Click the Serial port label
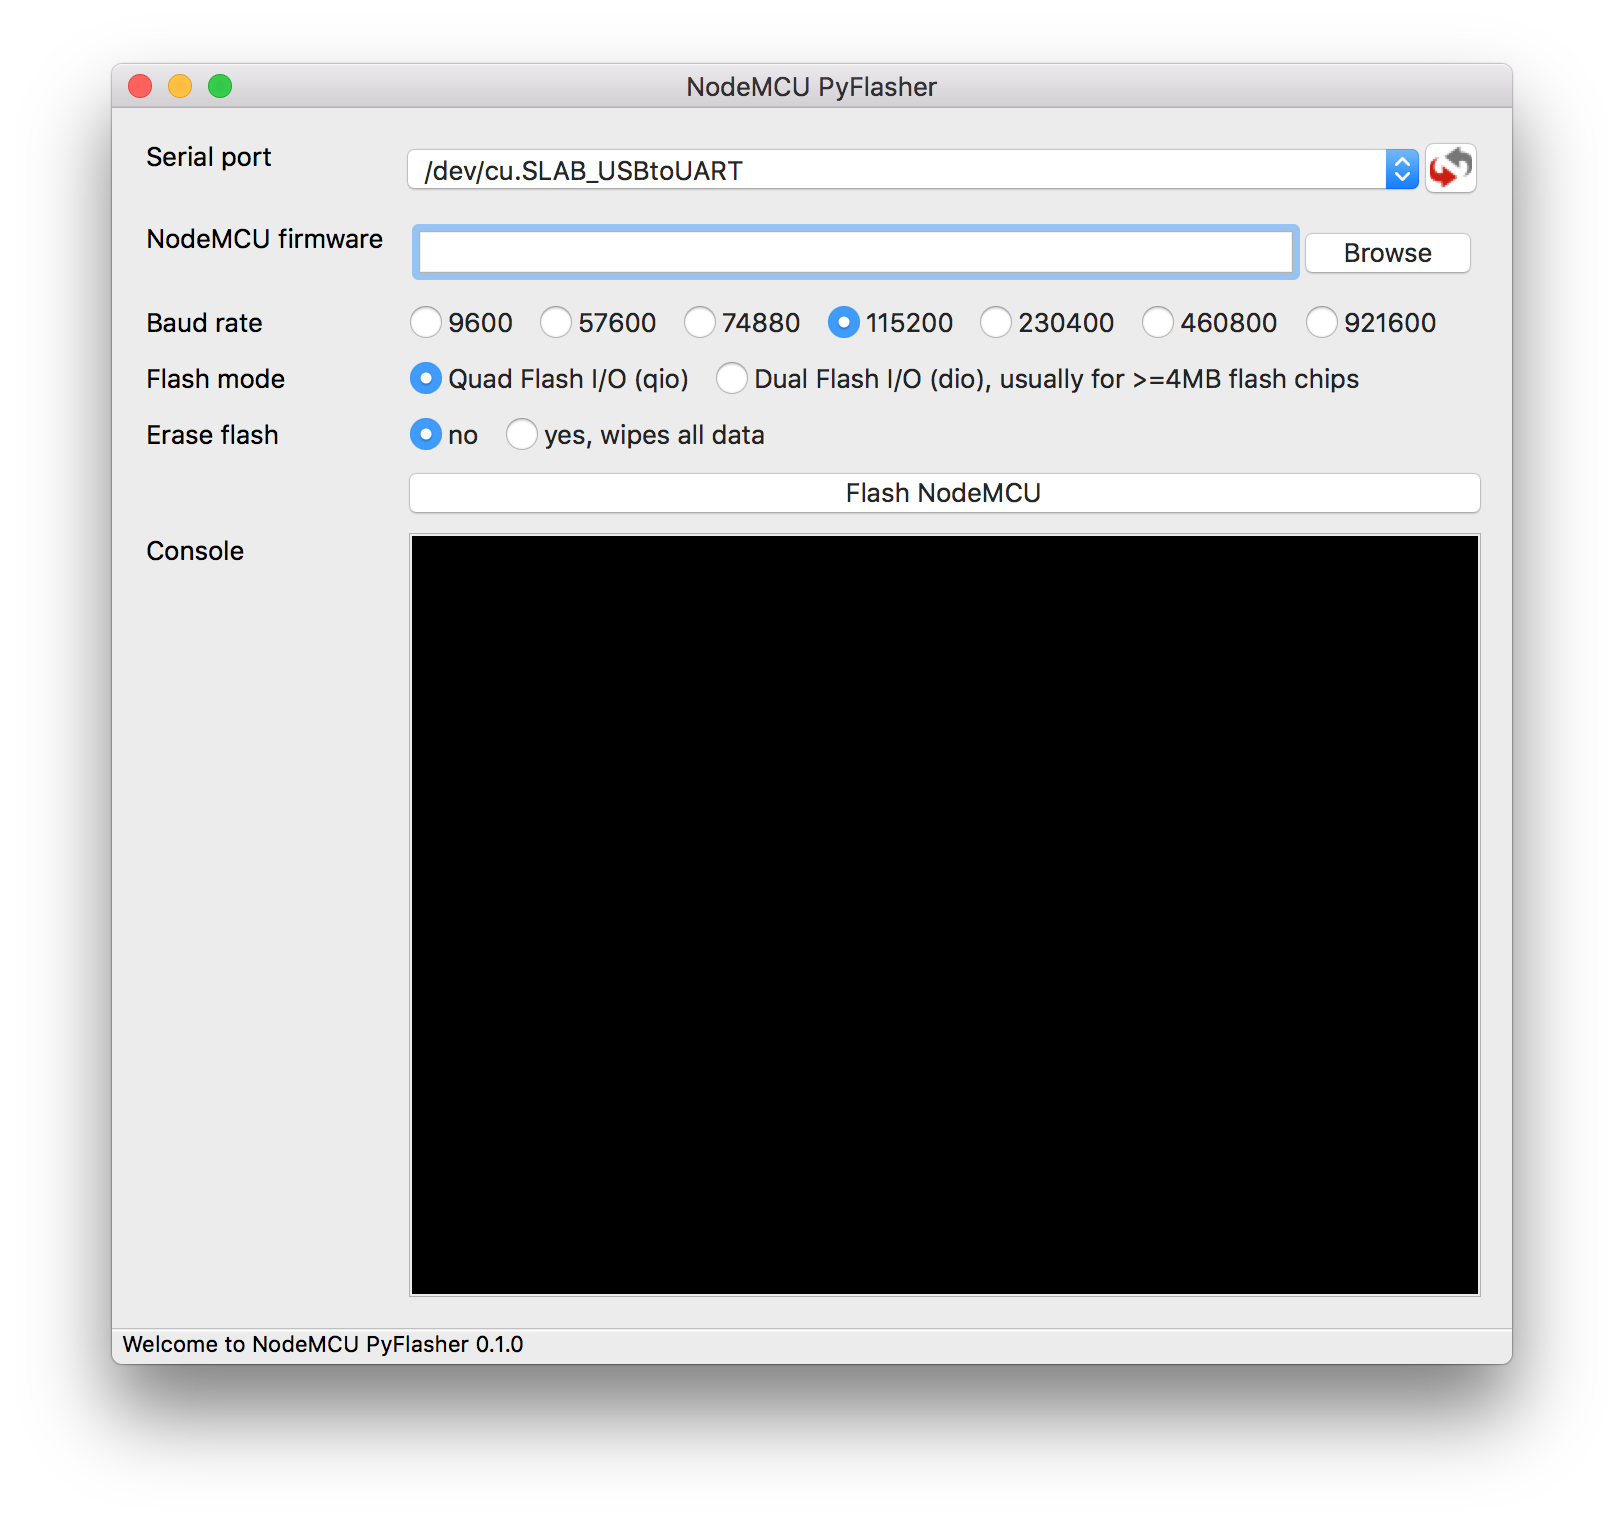This screenshot has width=1624, height=1524. (x=209, y=157)
